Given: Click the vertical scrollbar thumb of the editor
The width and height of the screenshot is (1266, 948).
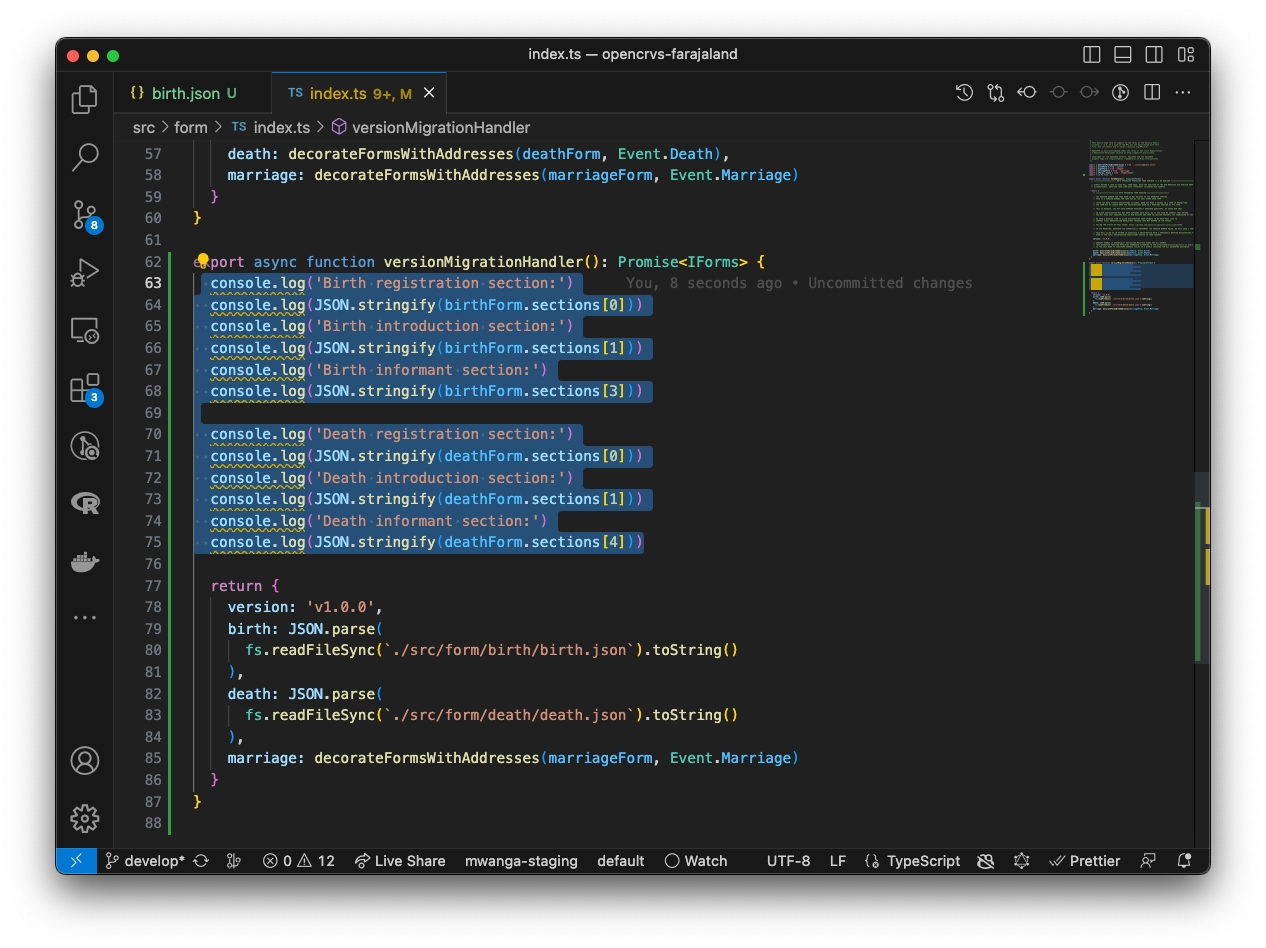Looking at the screenshot, I should [x=1201, y=568].
